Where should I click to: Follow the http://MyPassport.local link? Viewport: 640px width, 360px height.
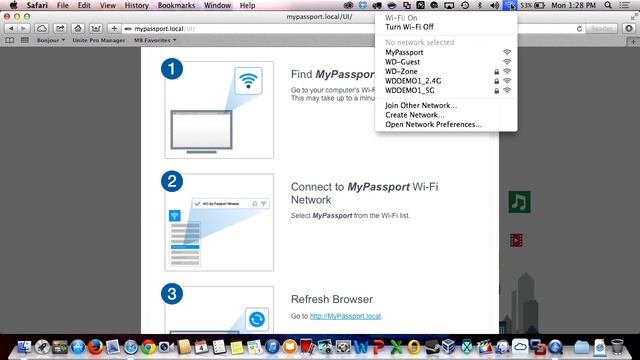click(345, 316)
